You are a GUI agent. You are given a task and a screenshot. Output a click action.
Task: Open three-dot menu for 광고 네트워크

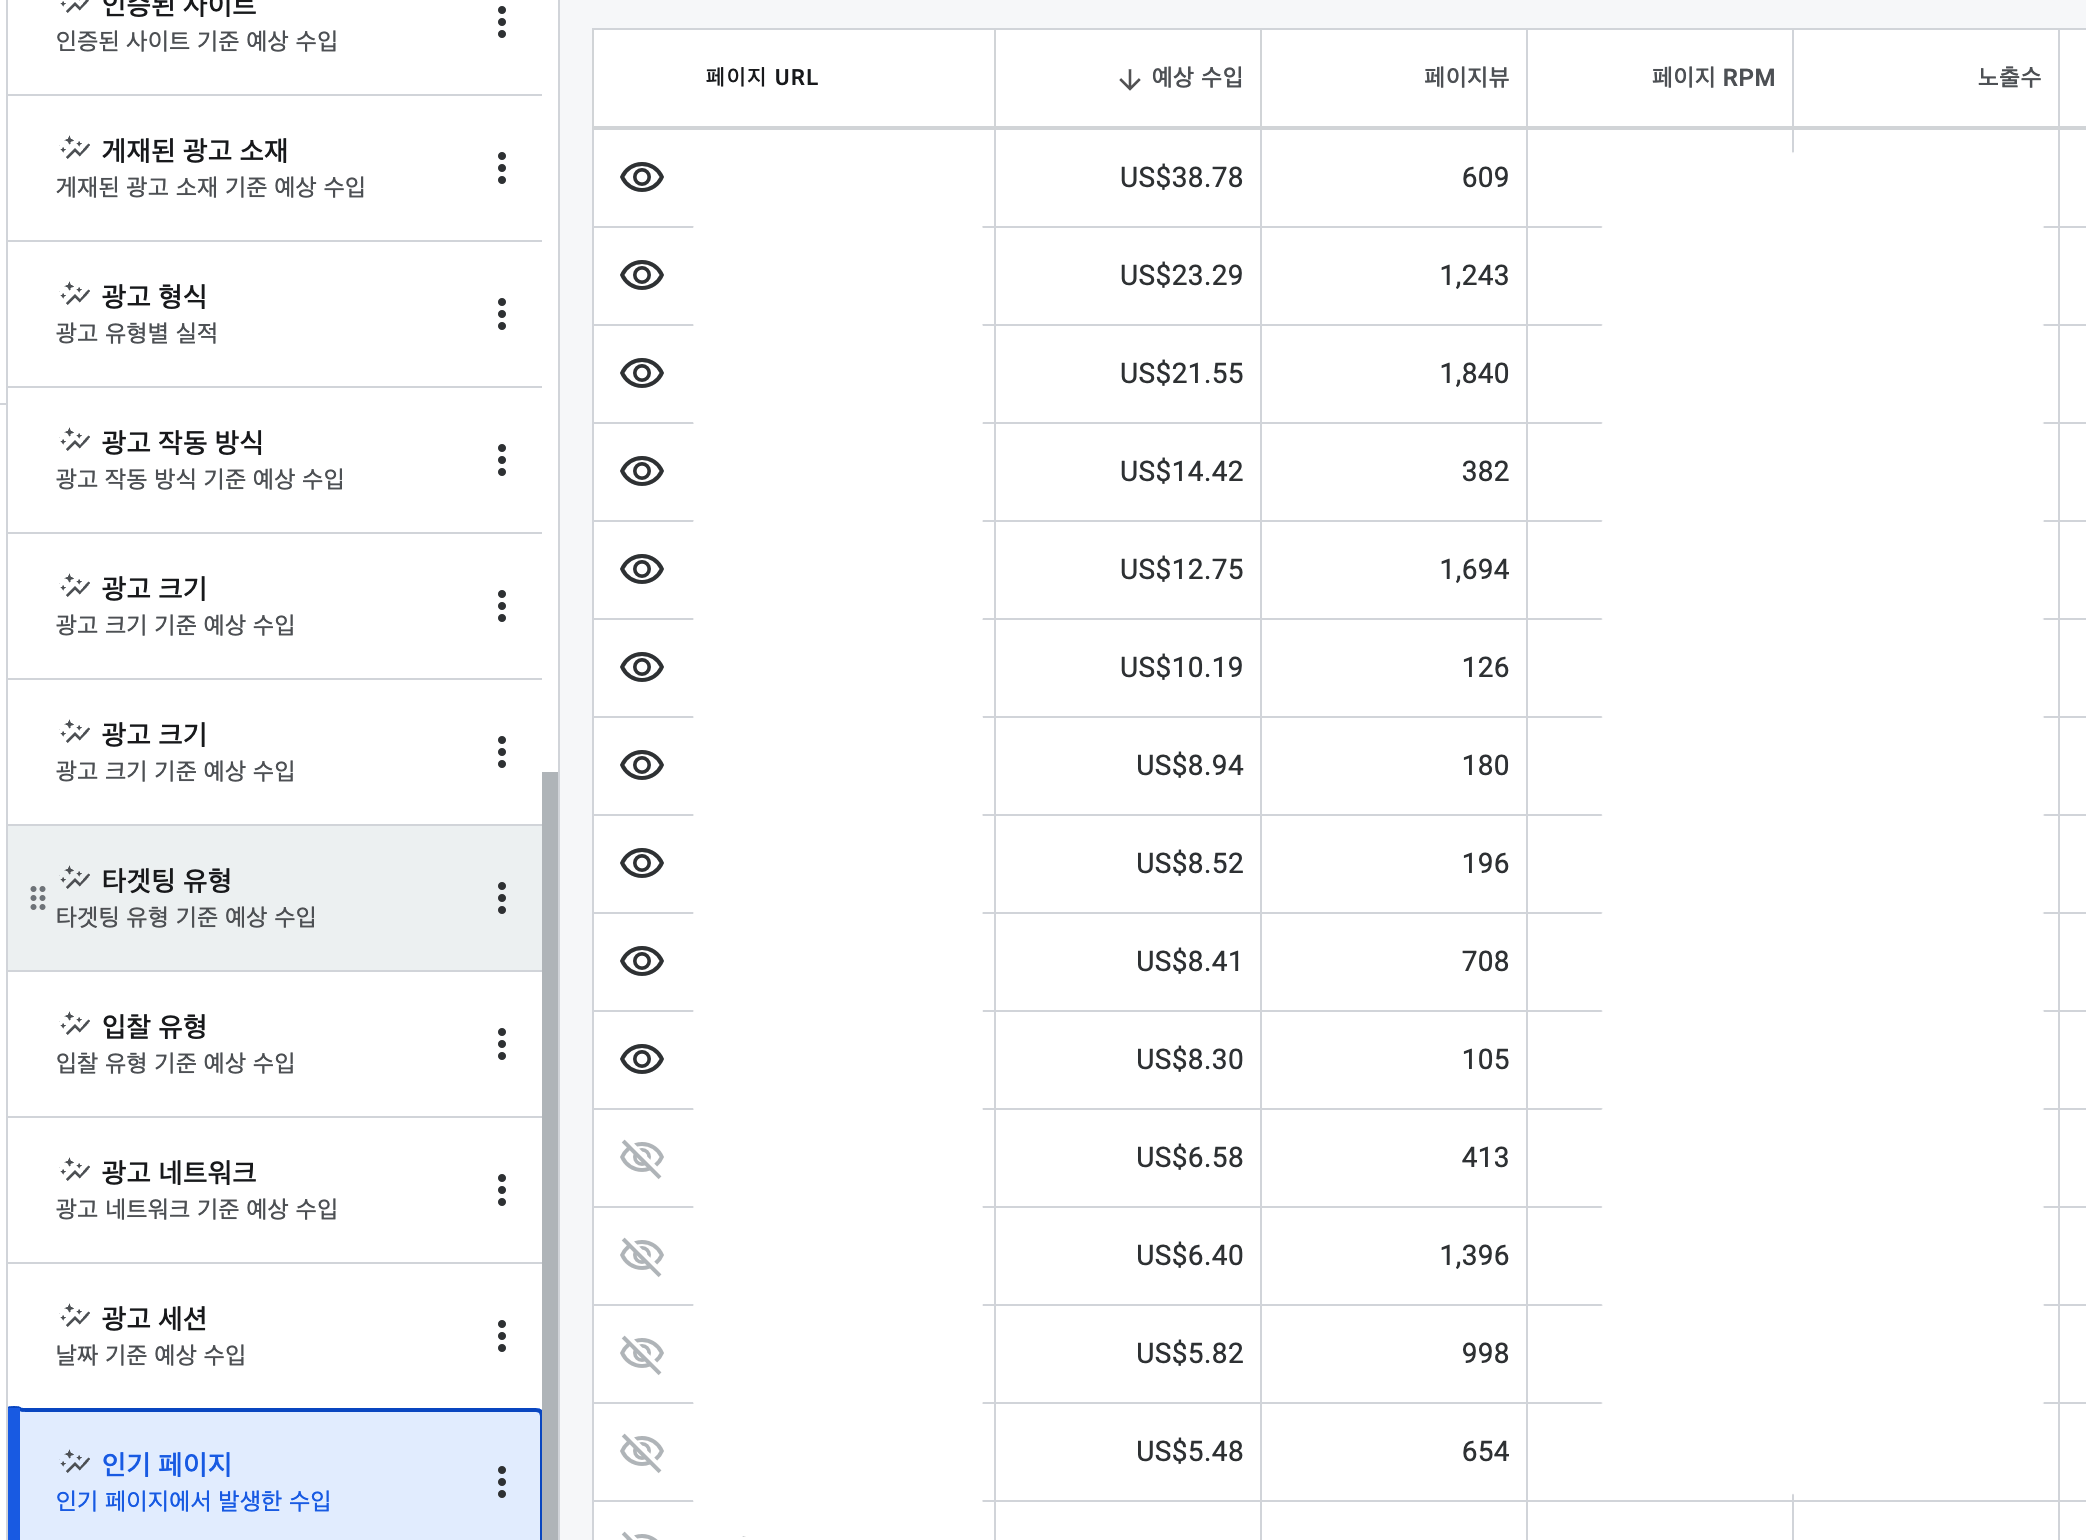coord(502,1190)
